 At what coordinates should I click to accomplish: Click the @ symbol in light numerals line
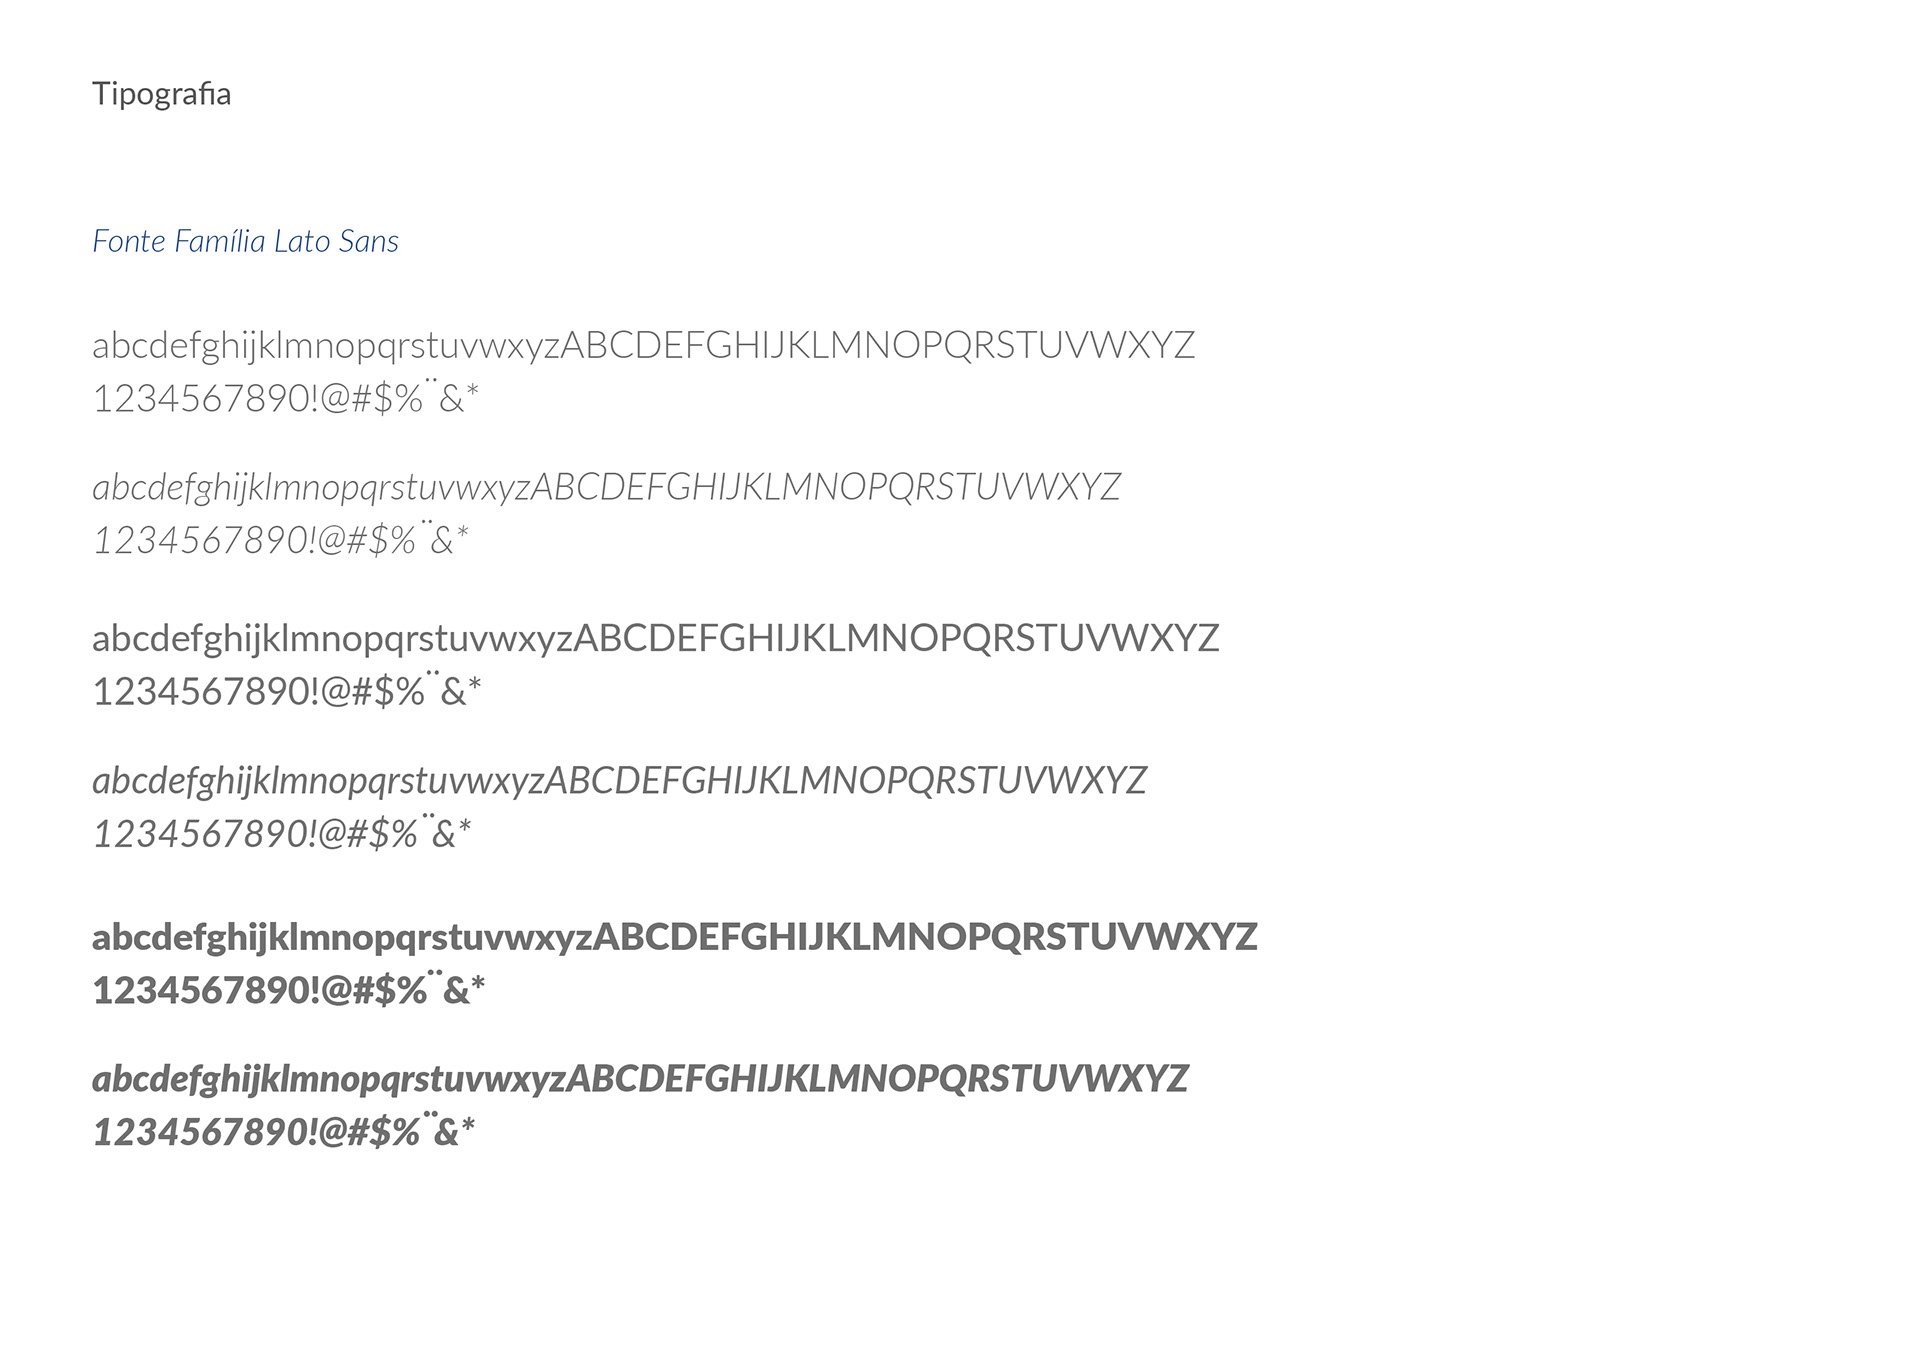(x=335, y=399)
